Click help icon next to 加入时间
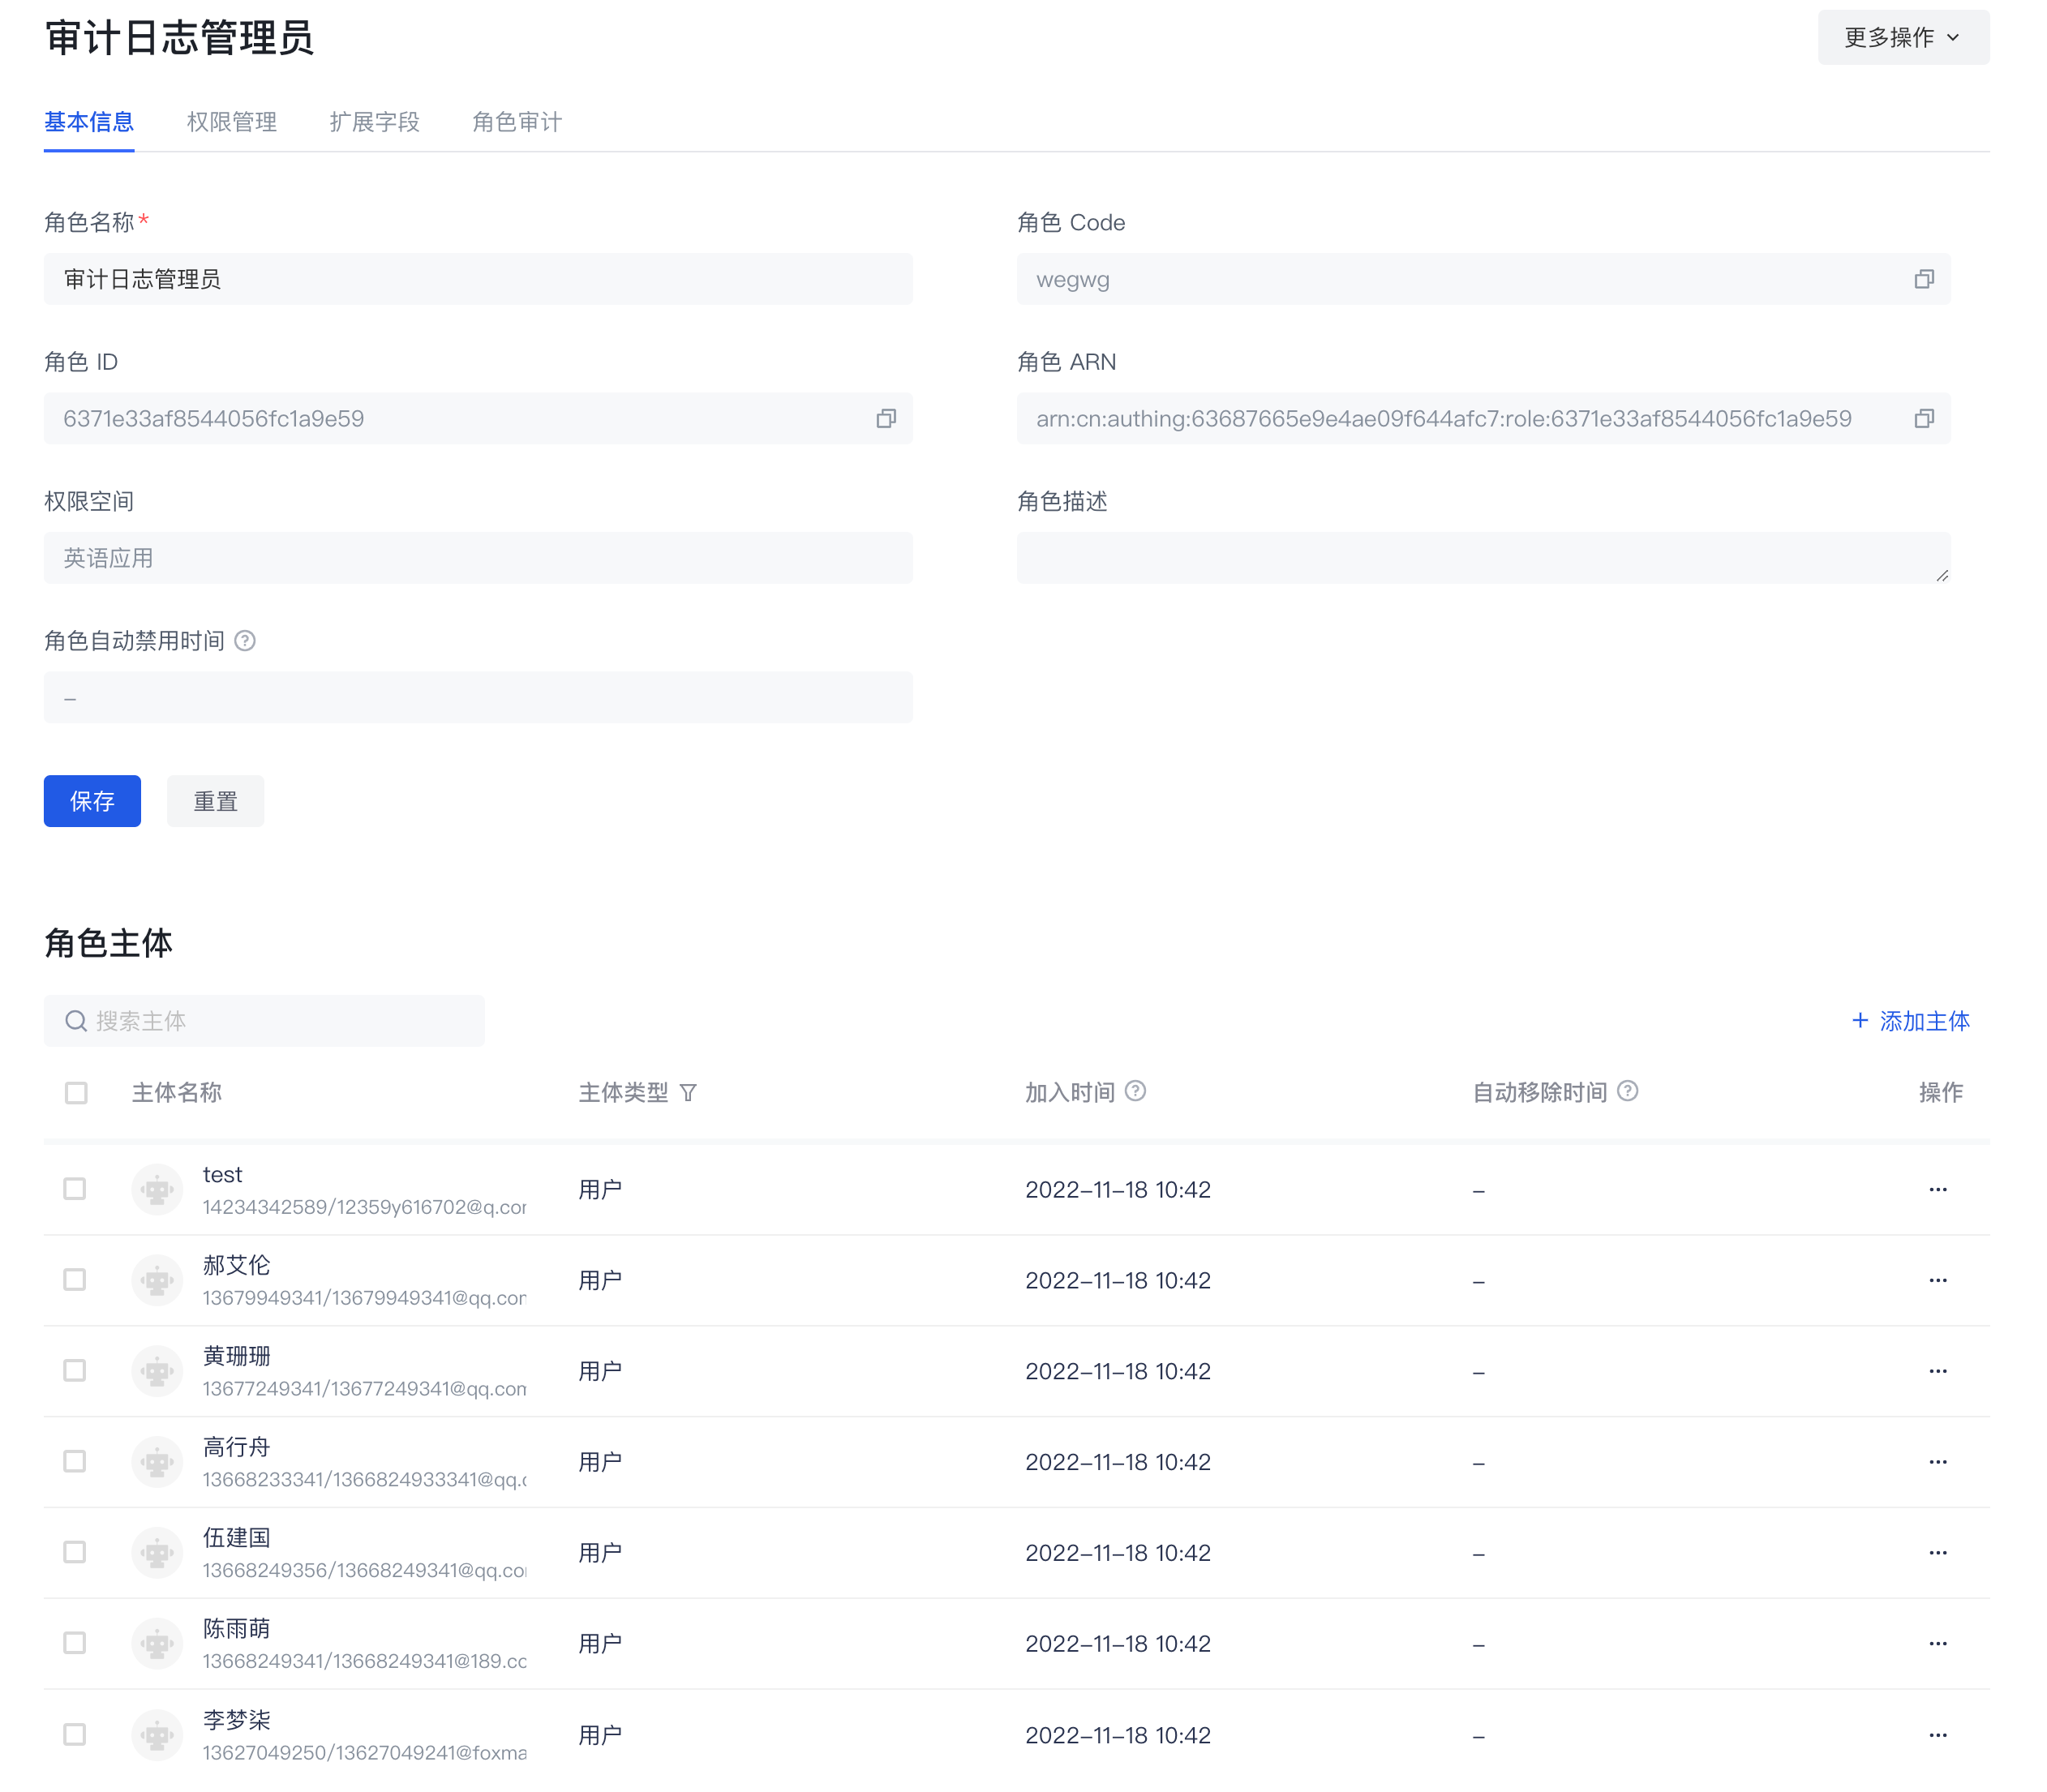 (x=1135, y=1090)
